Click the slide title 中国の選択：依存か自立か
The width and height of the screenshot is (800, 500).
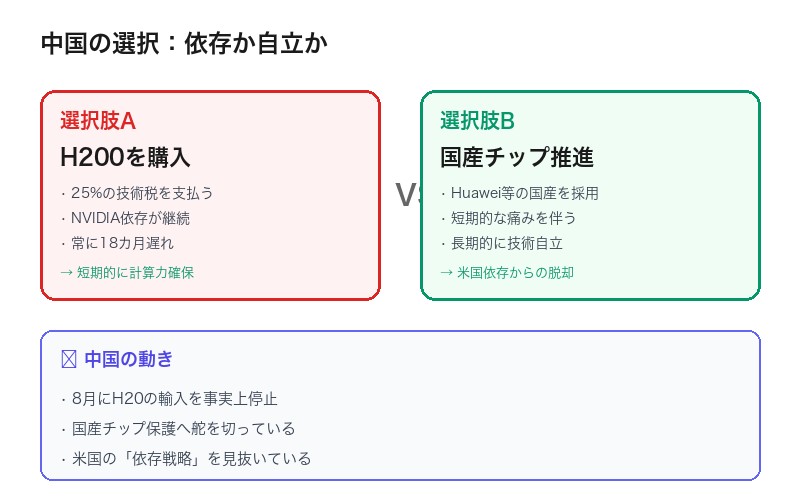pos(184,44)
